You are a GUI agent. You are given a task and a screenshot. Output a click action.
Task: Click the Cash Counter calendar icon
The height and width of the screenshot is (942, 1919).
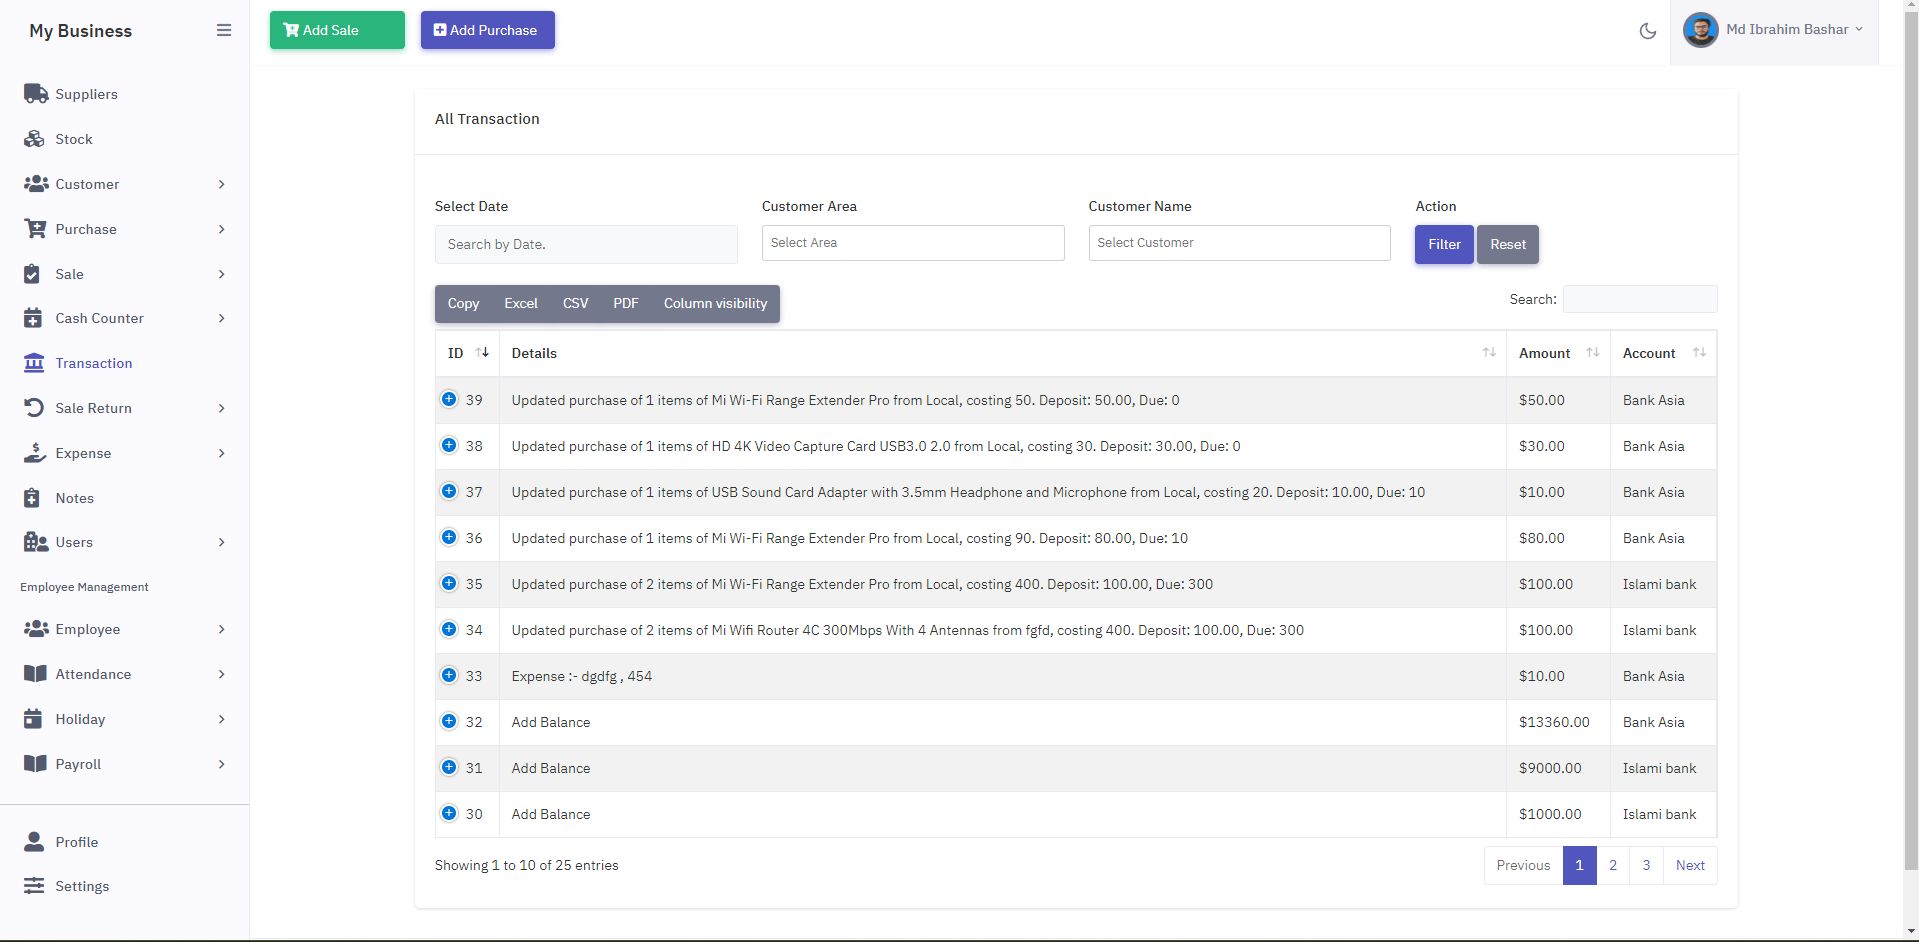33,318
